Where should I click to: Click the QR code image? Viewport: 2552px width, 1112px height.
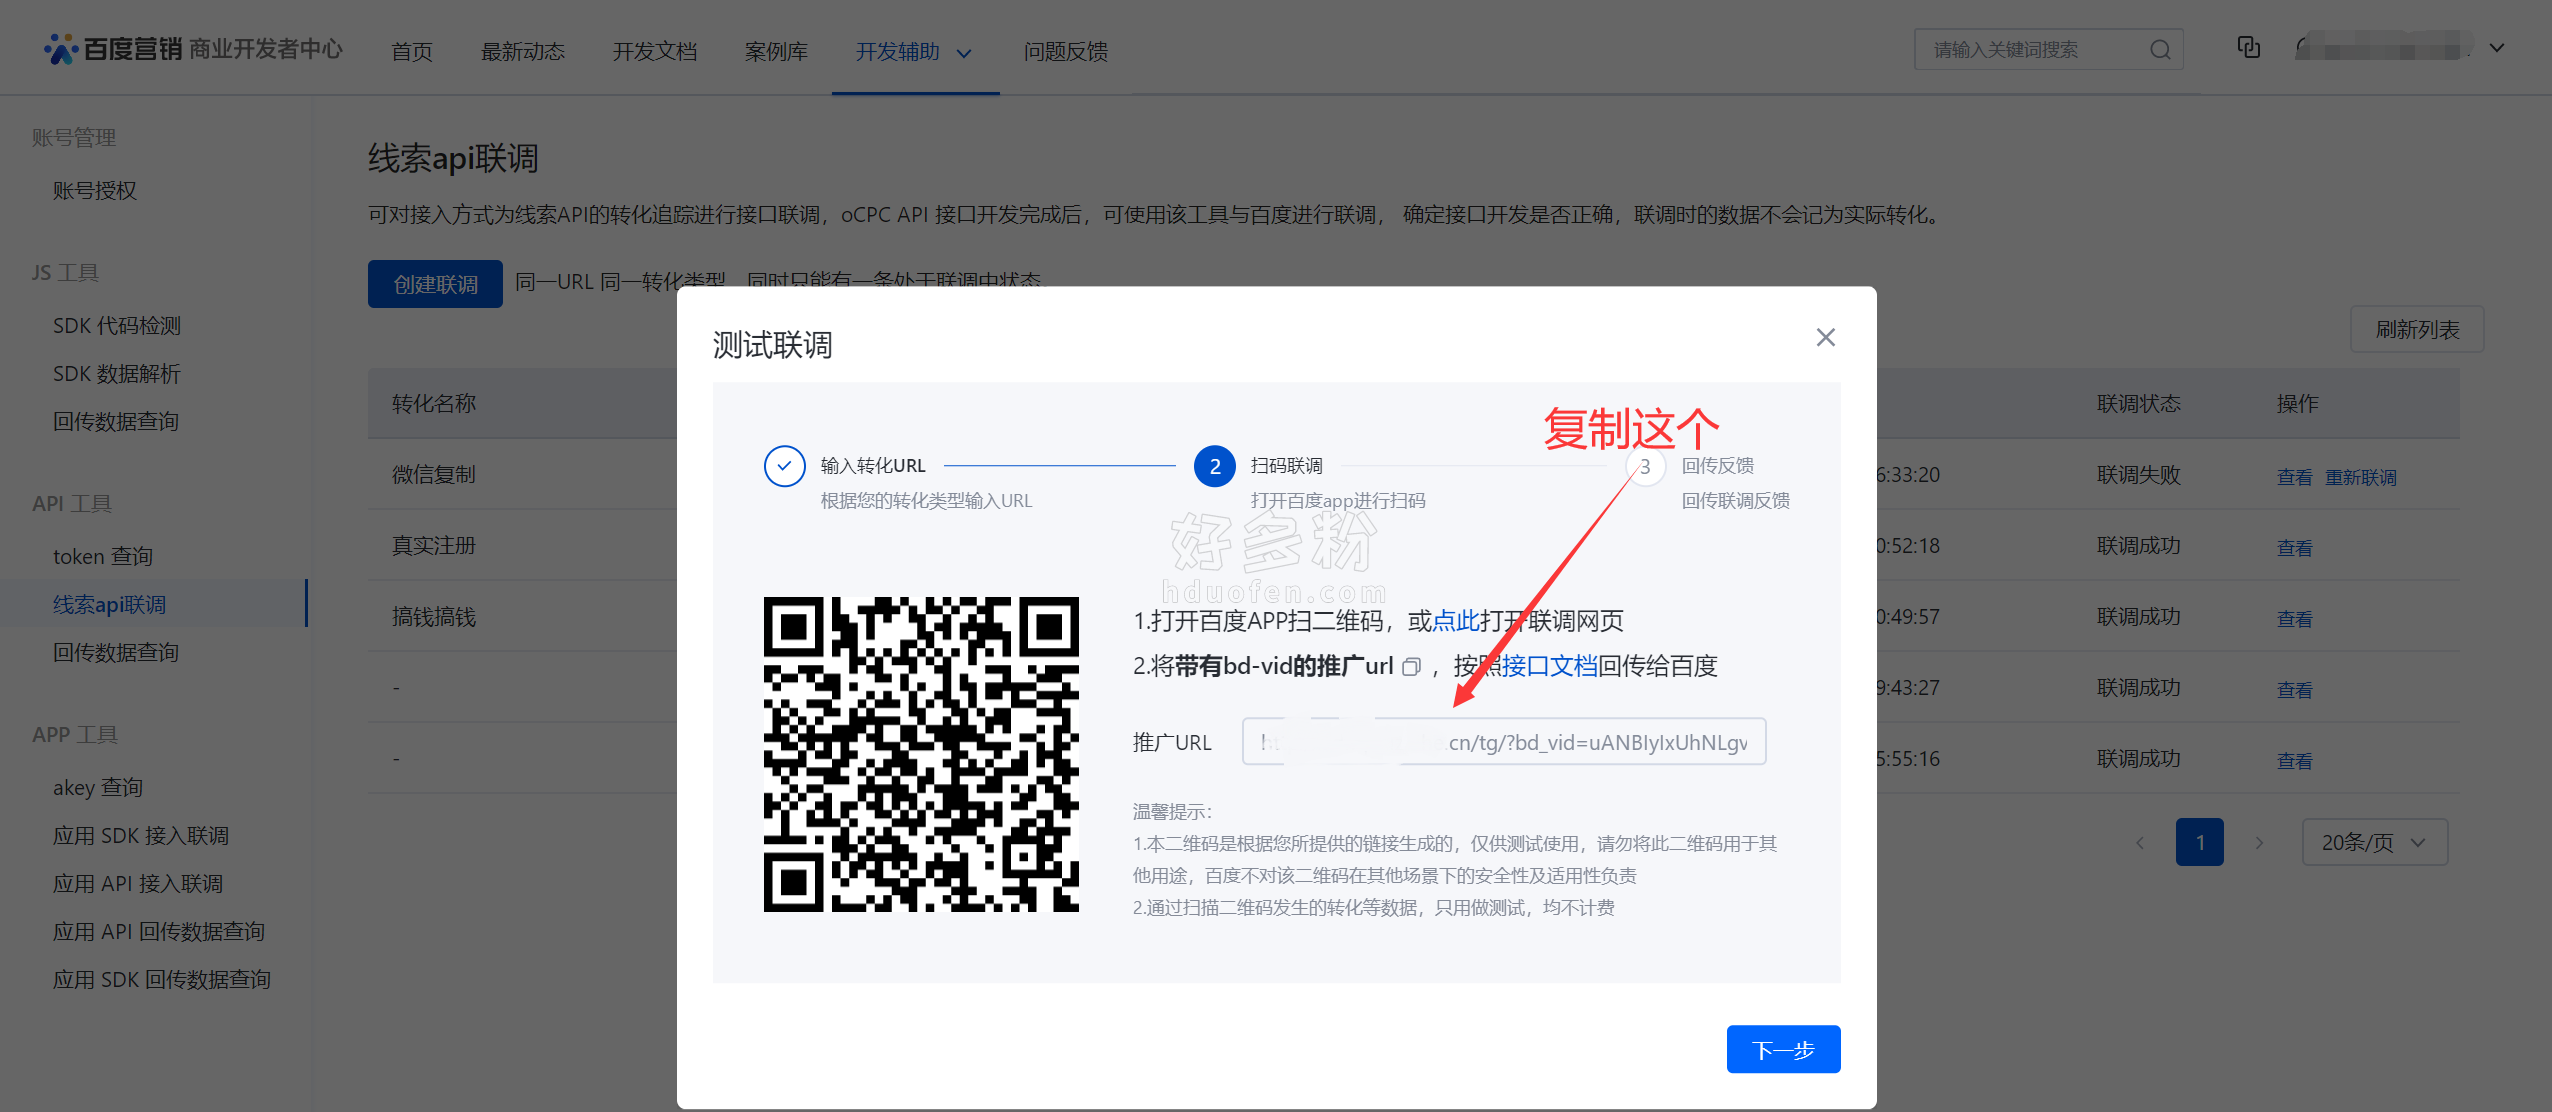(921, 754)
